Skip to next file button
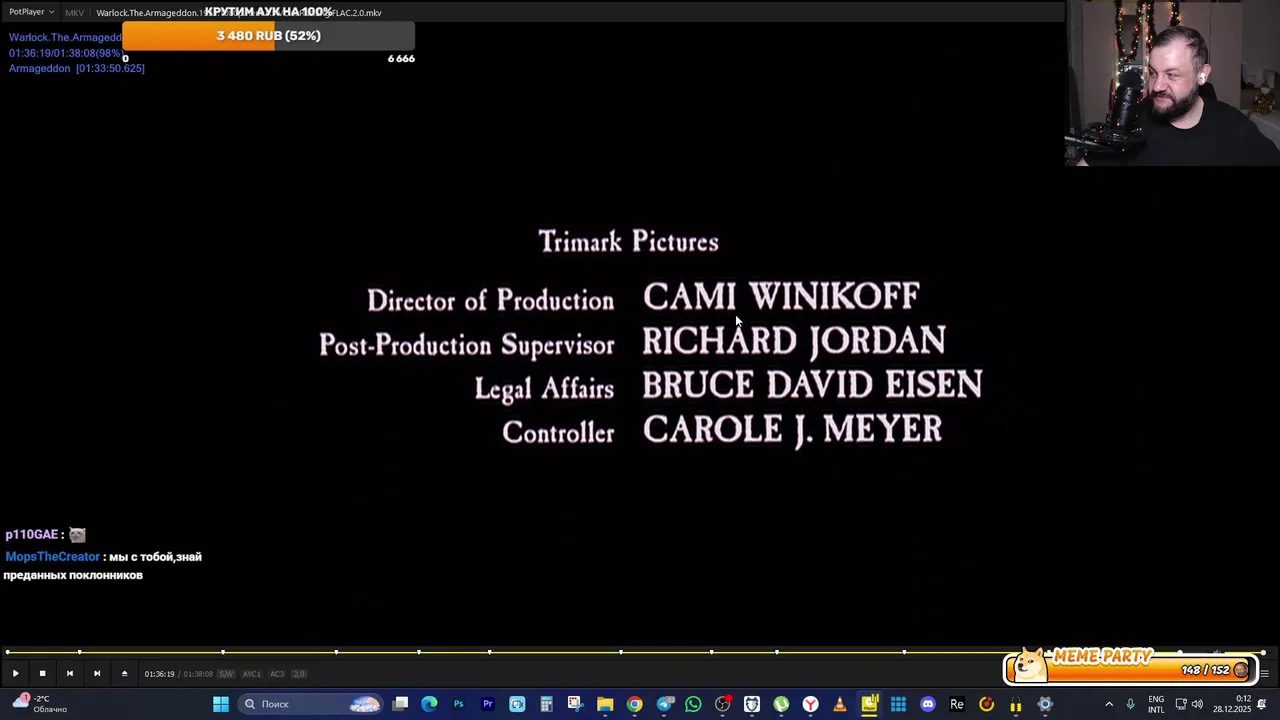Image resolution: width=1280 pixels, height=720 pixels. (96, 674)
